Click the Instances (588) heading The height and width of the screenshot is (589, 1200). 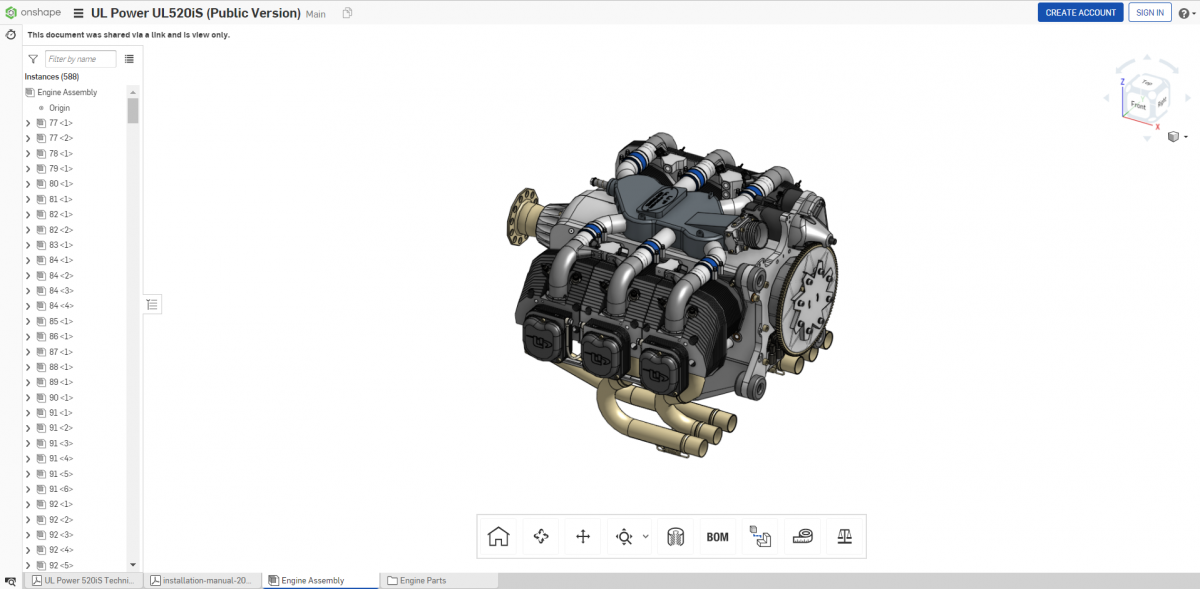tap(52, 76)
